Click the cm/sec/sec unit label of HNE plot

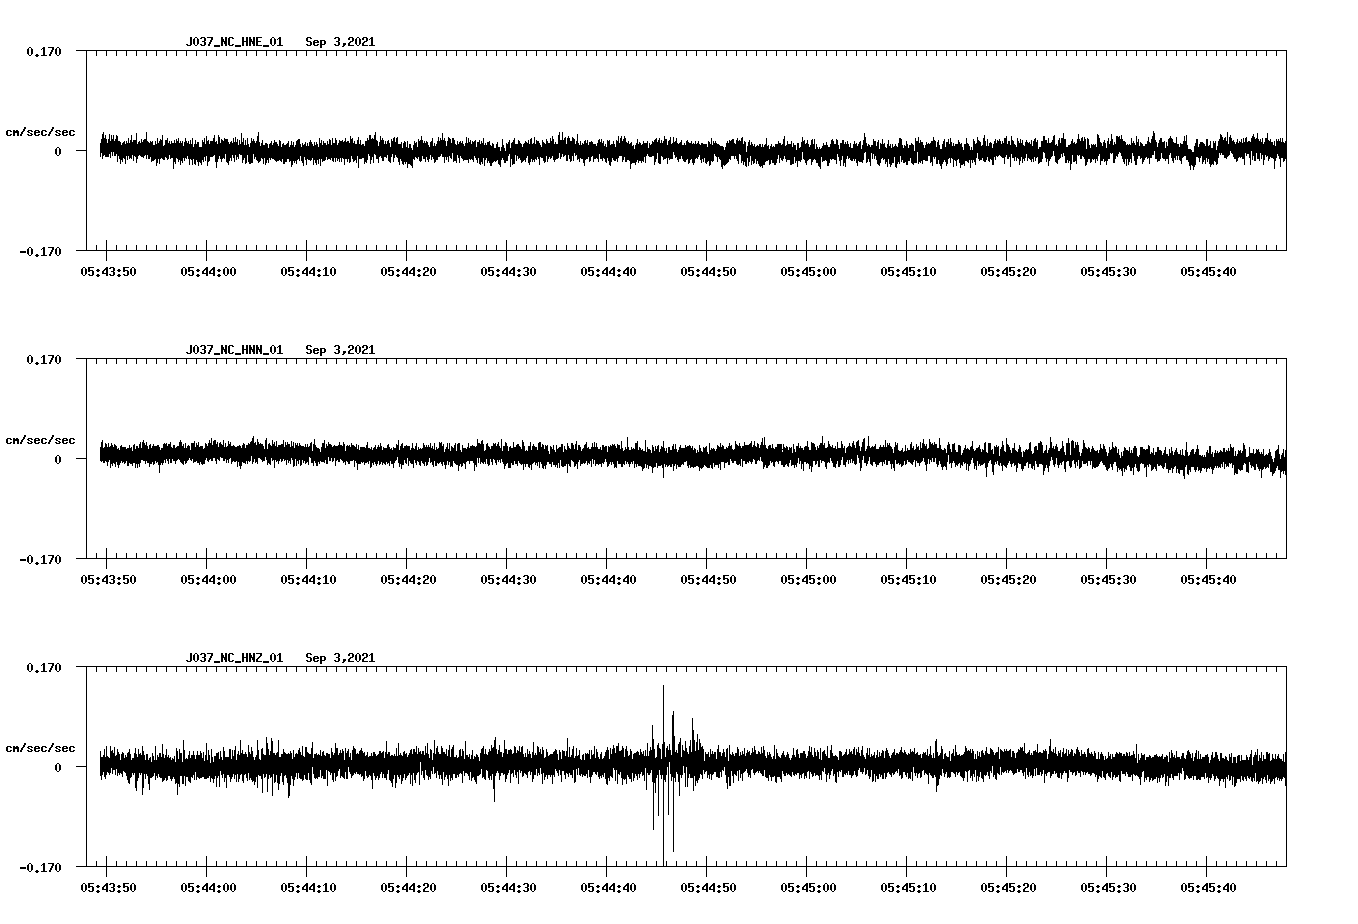click(40, 132)
